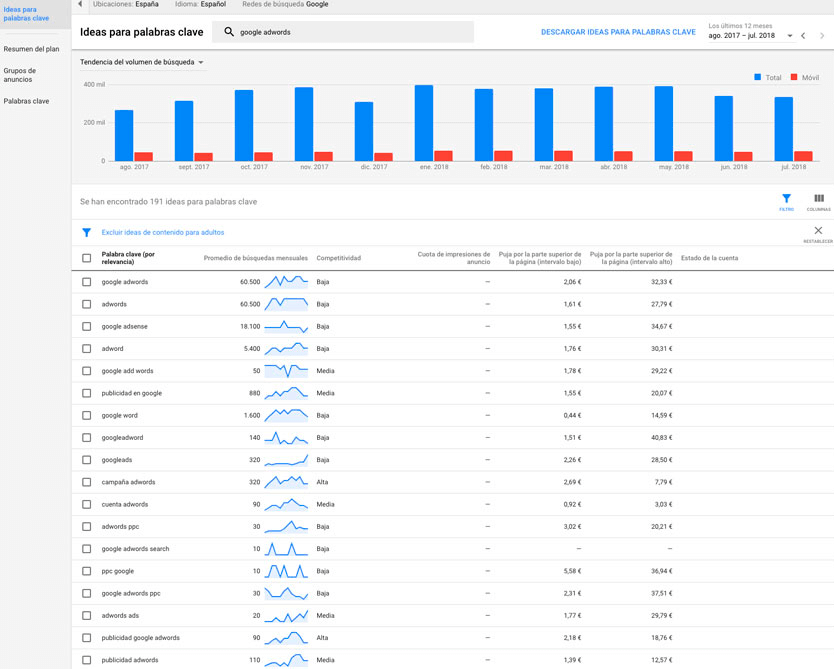834x669 pixels.
Task: Check the adwords row checkbox
Action: pyautogui.click(x=87, y=304)
